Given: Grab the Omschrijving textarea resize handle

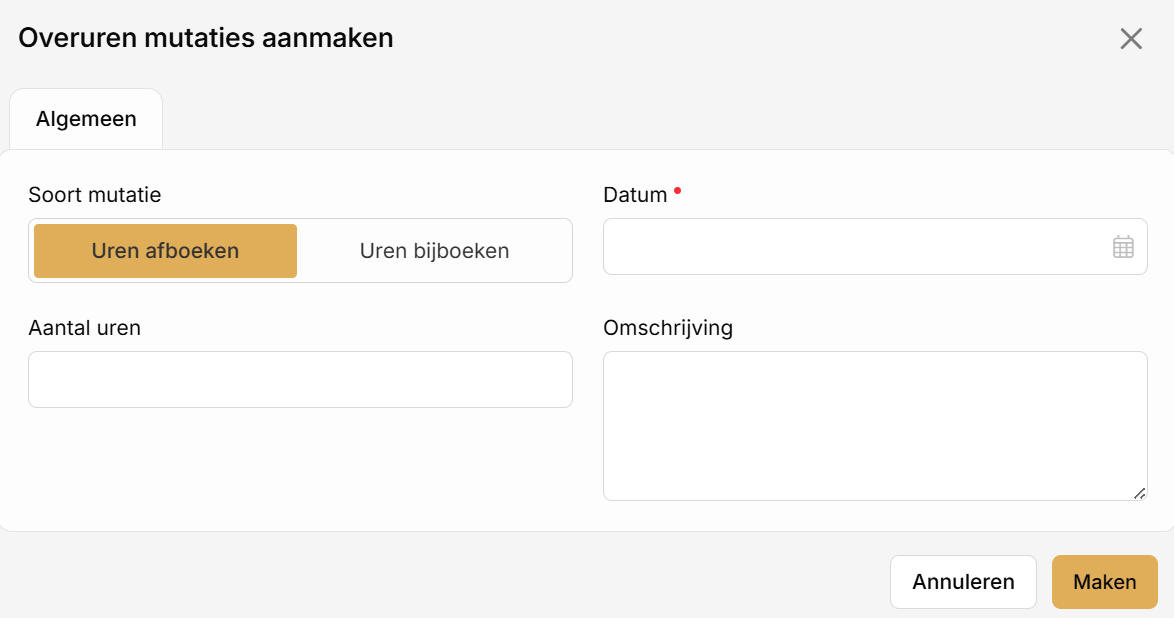Looking at the screenshot, I should tap(1139, 493).
